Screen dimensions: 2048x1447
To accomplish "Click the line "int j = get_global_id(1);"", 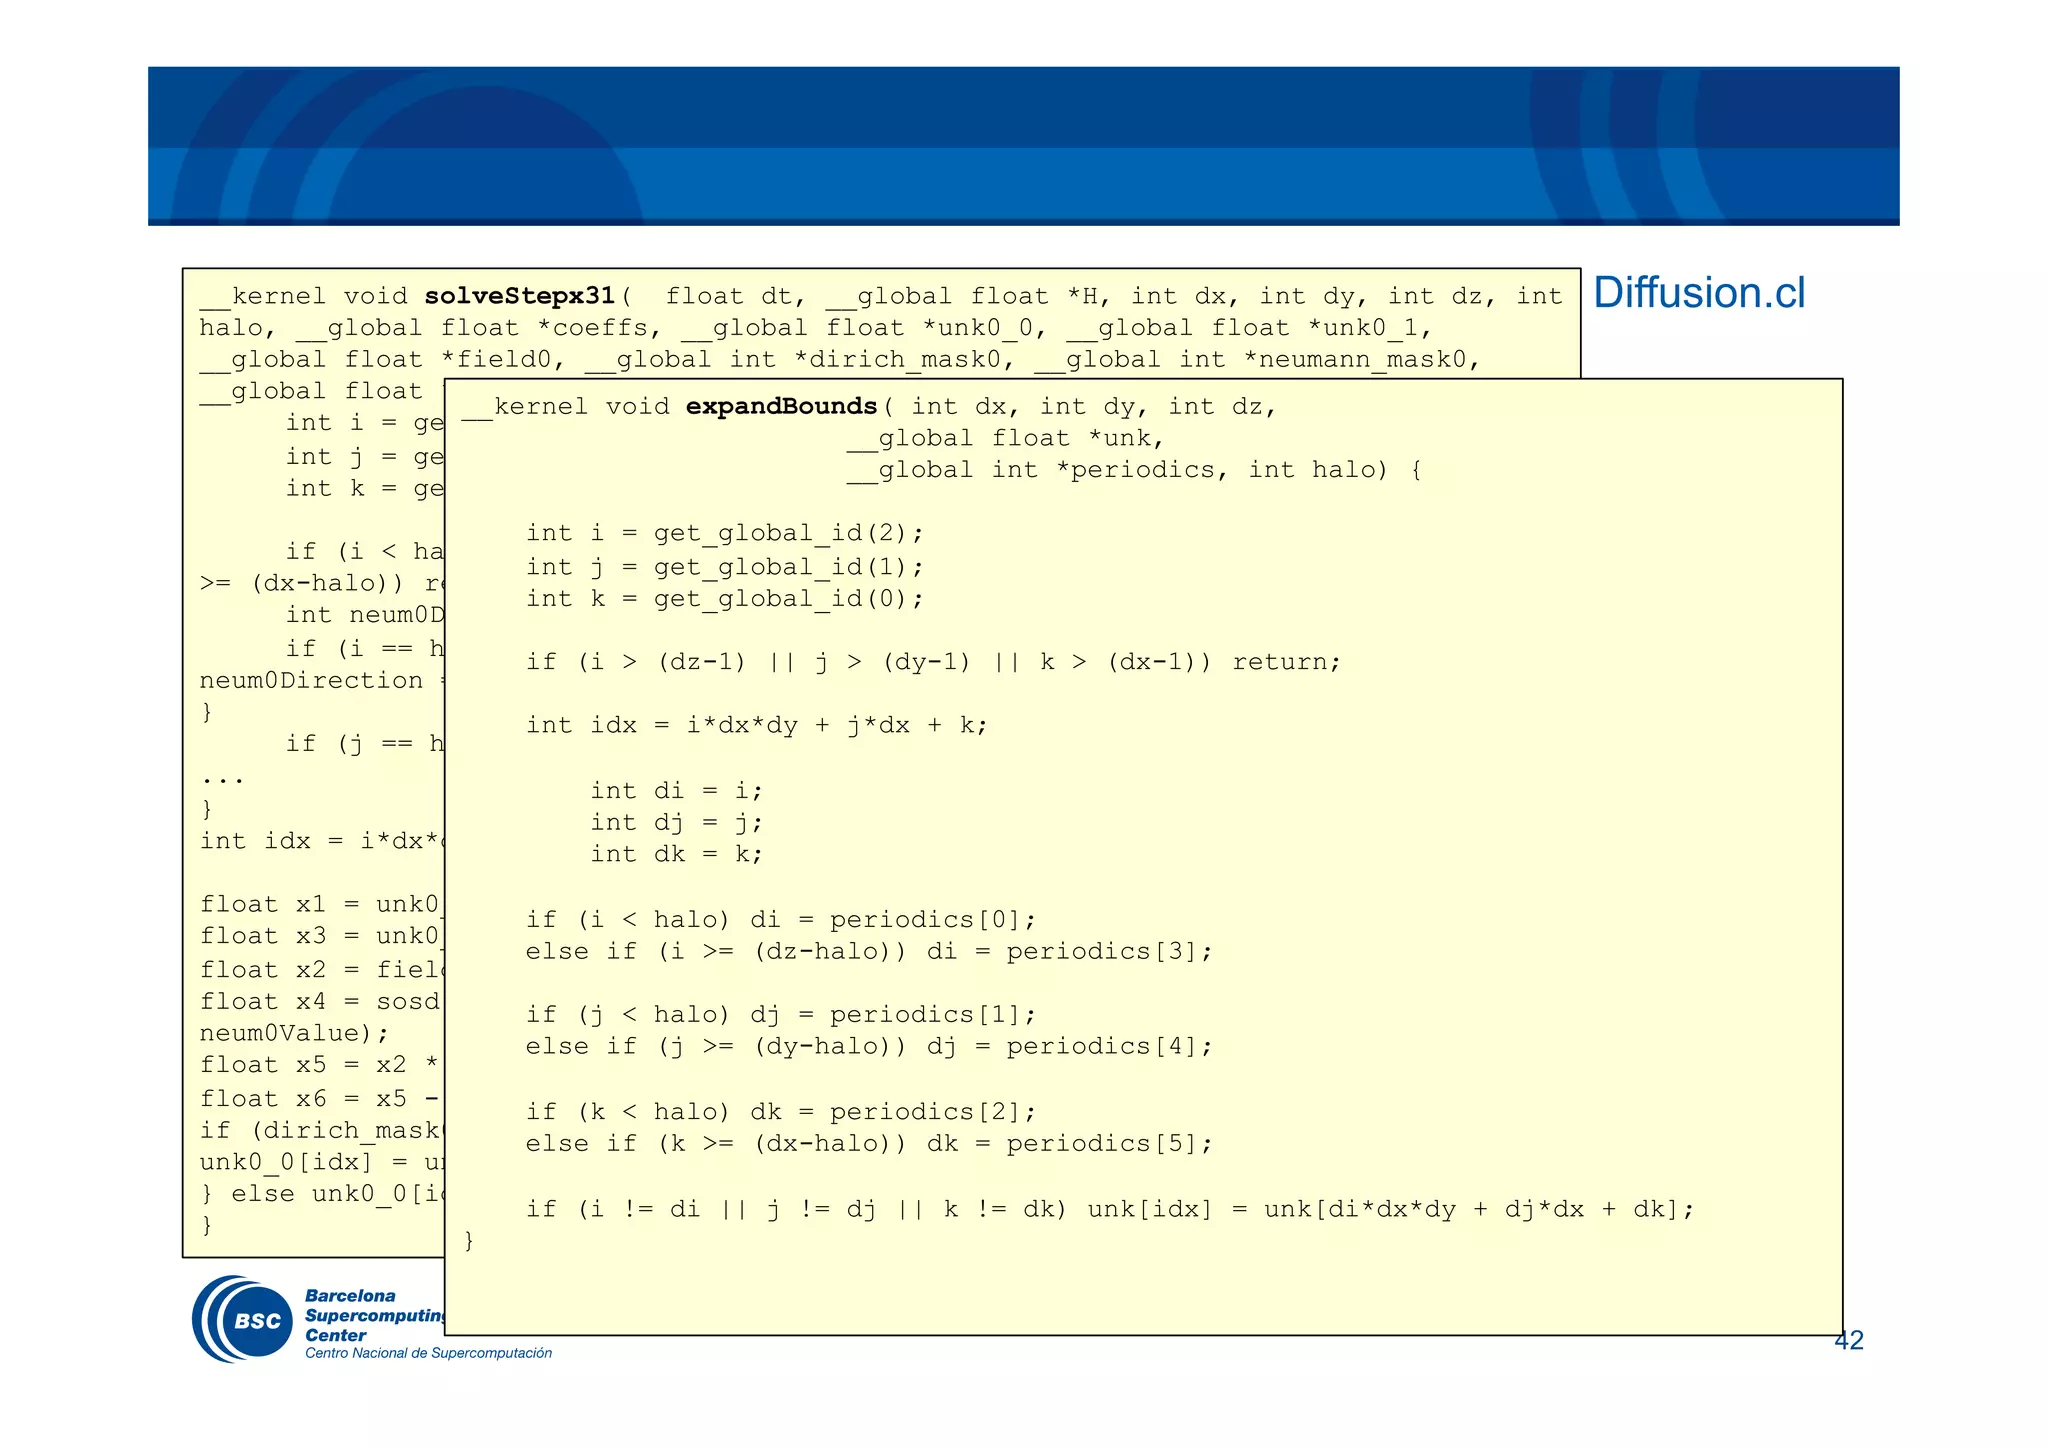I will coord(725,567).
